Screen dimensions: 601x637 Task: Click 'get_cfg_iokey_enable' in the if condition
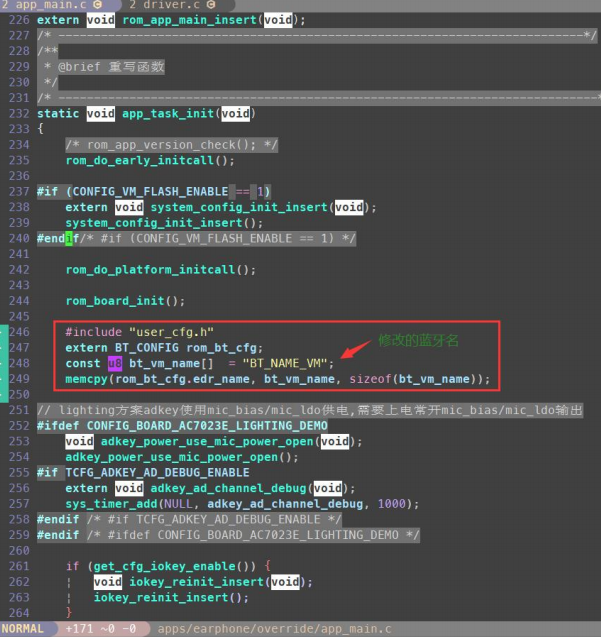point(165,566)
